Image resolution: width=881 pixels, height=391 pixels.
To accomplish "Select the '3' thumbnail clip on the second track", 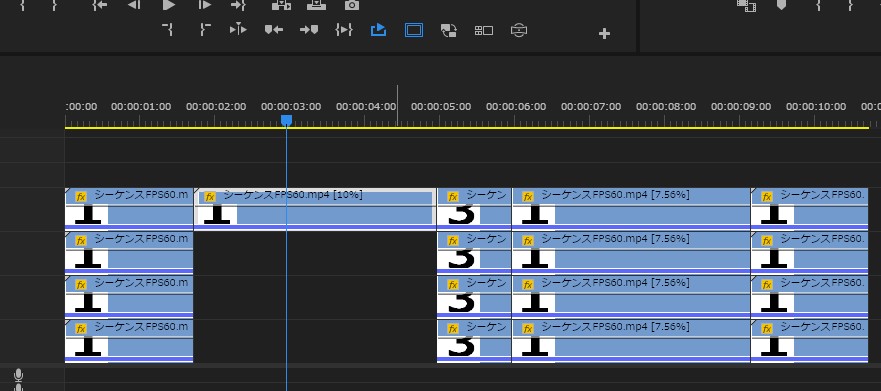I will click(474, 253).
